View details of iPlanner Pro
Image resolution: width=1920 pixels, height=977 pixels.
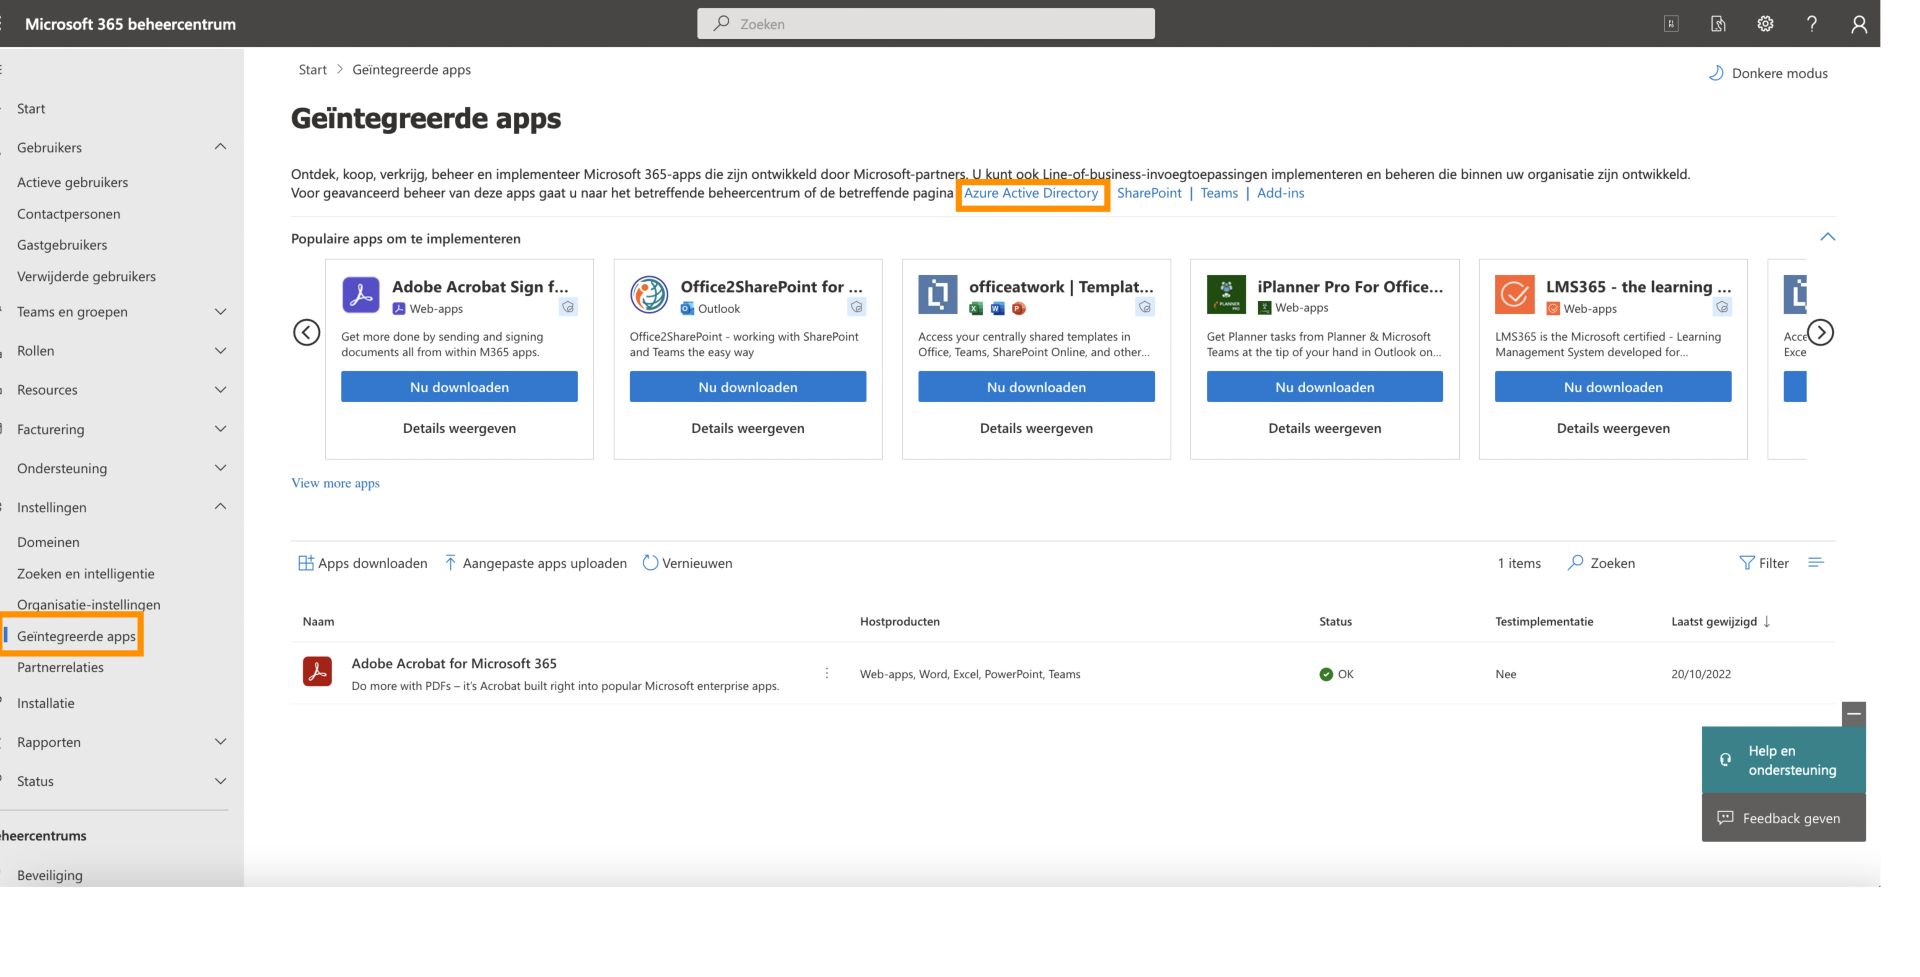(1325, 428)
